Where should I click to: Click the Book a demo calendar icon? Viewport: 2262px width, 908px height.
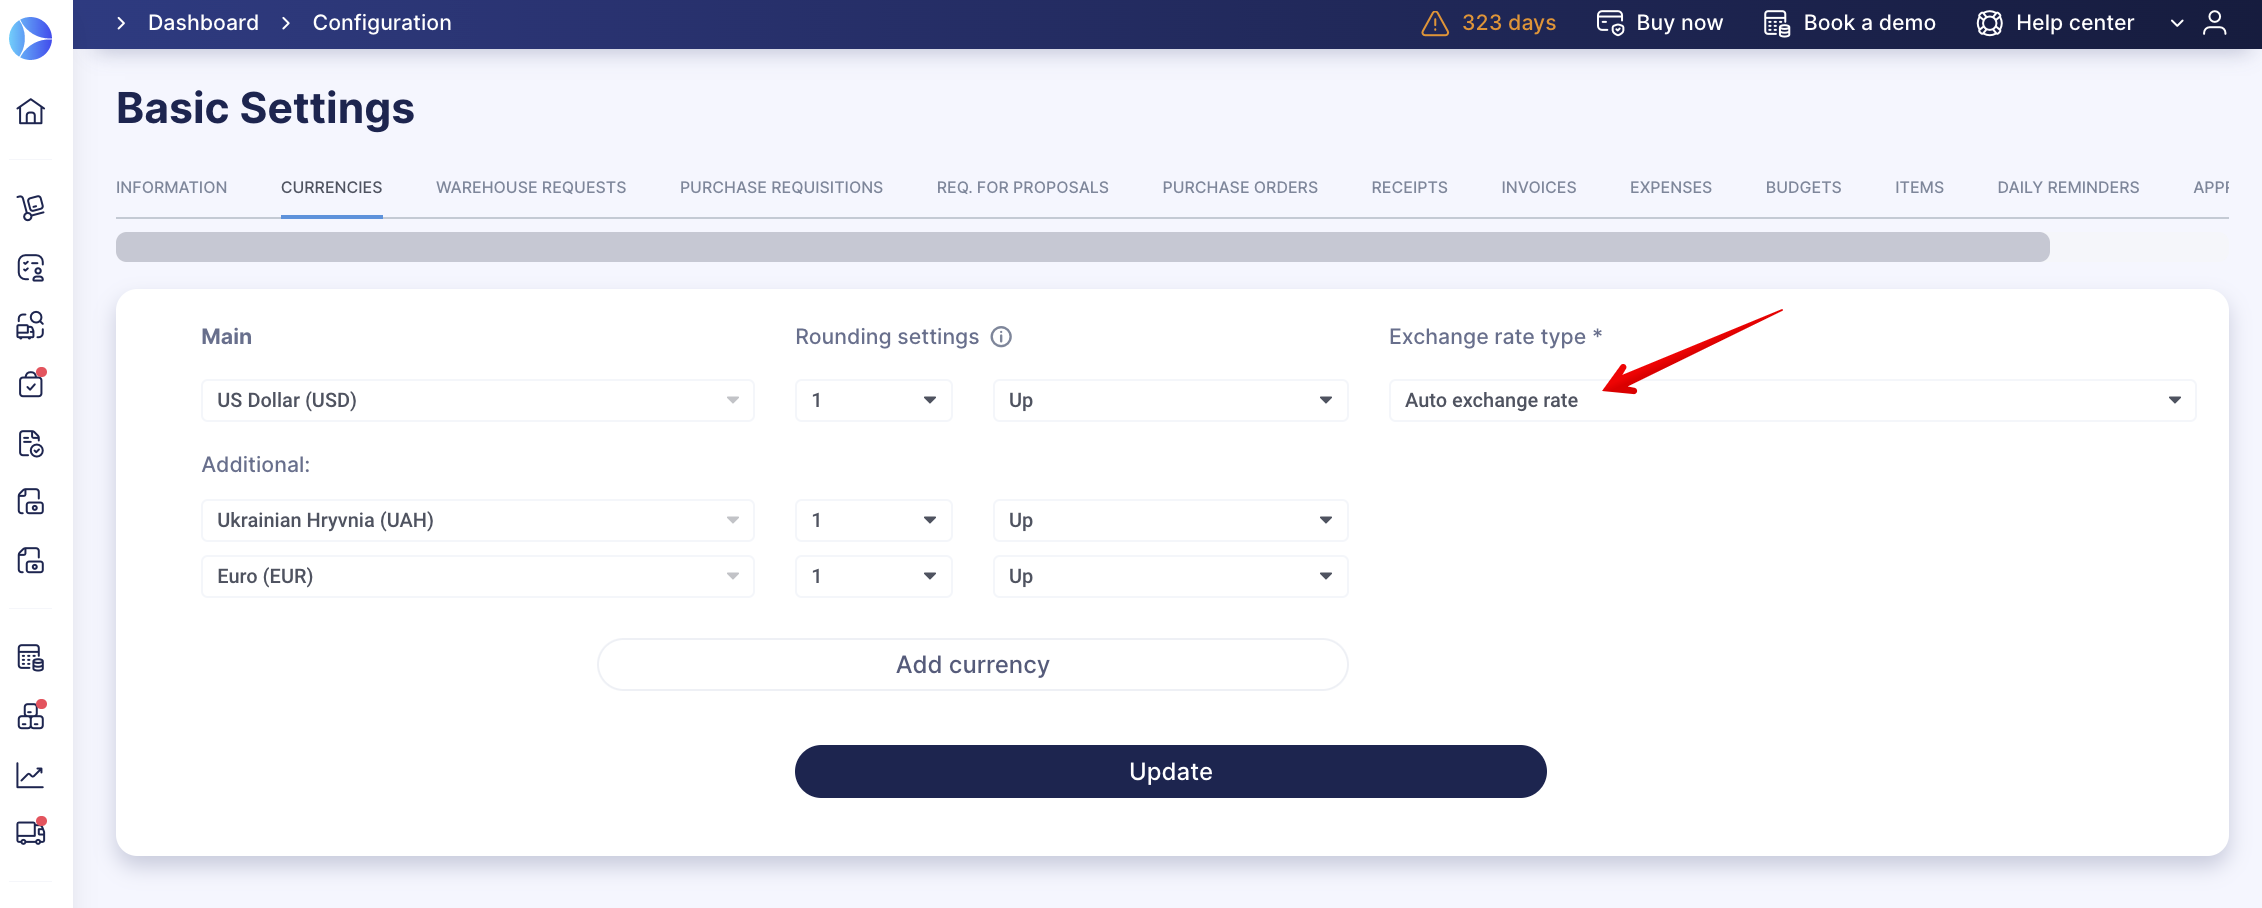pos(1777,23)
